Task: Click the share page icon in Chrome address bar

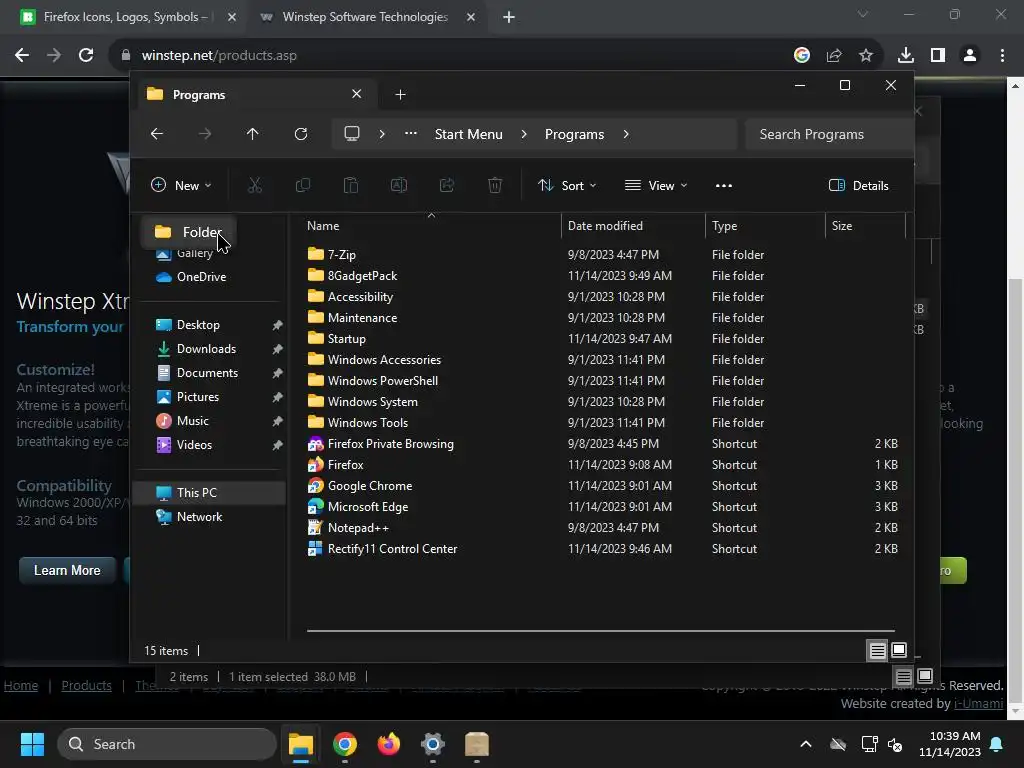Action: coord(834,56)
